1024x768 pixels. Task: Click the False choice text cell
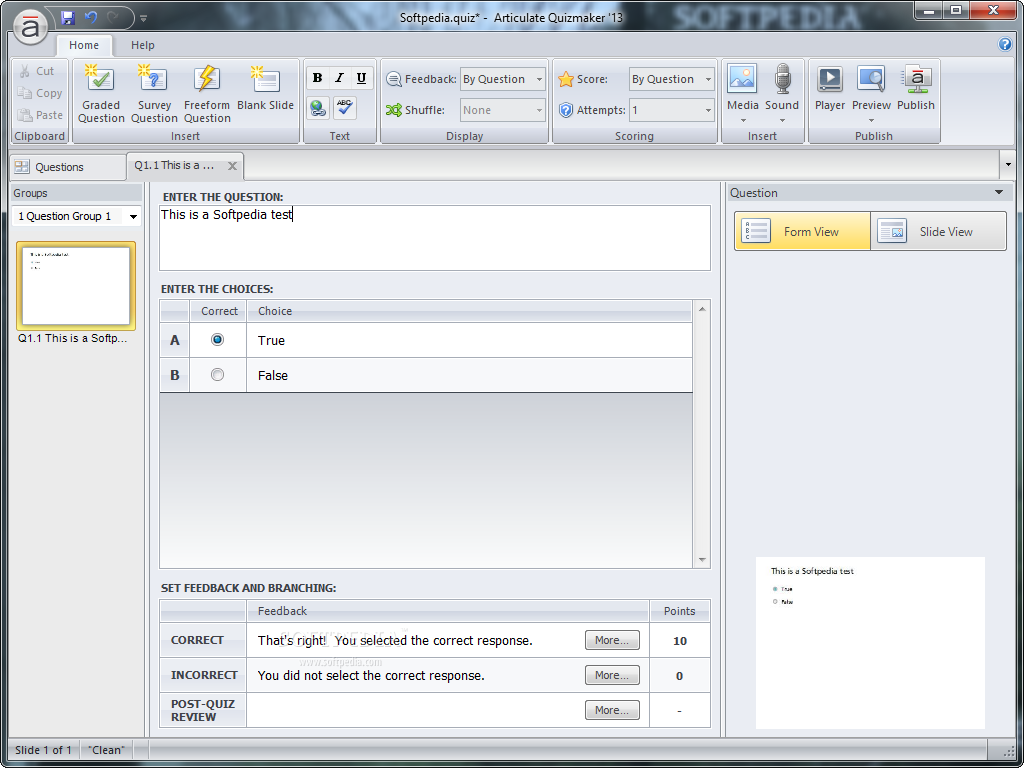pyautogui.click(x=469, y=376)
